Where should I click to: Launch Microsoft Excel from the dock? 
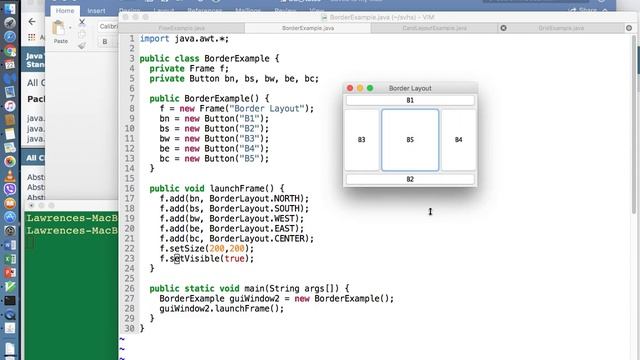pyautogui.click(x=10, y=259)
